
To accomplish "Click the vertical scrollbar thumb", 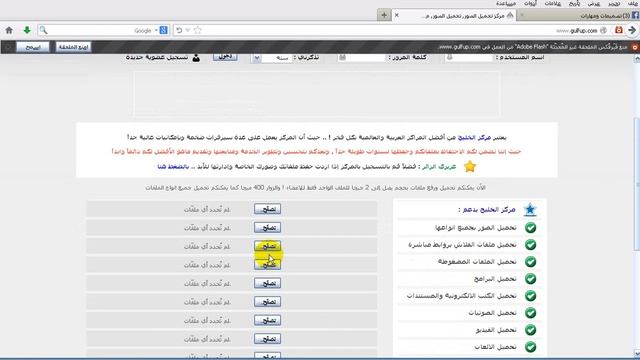I will point(636,184).
